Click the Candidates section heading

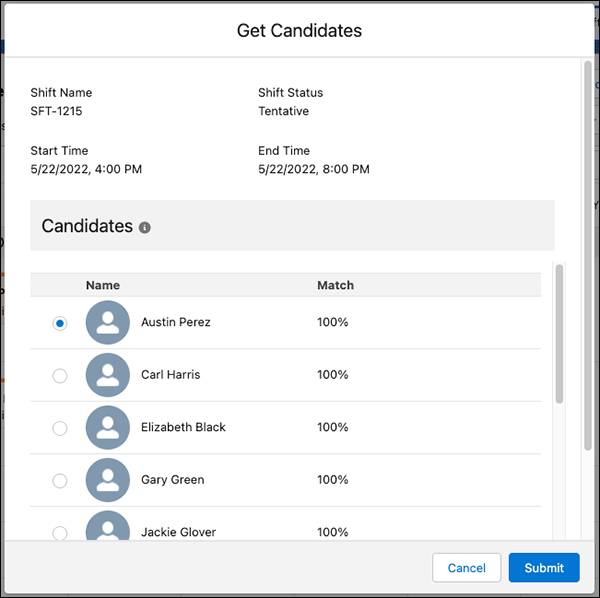87,226
